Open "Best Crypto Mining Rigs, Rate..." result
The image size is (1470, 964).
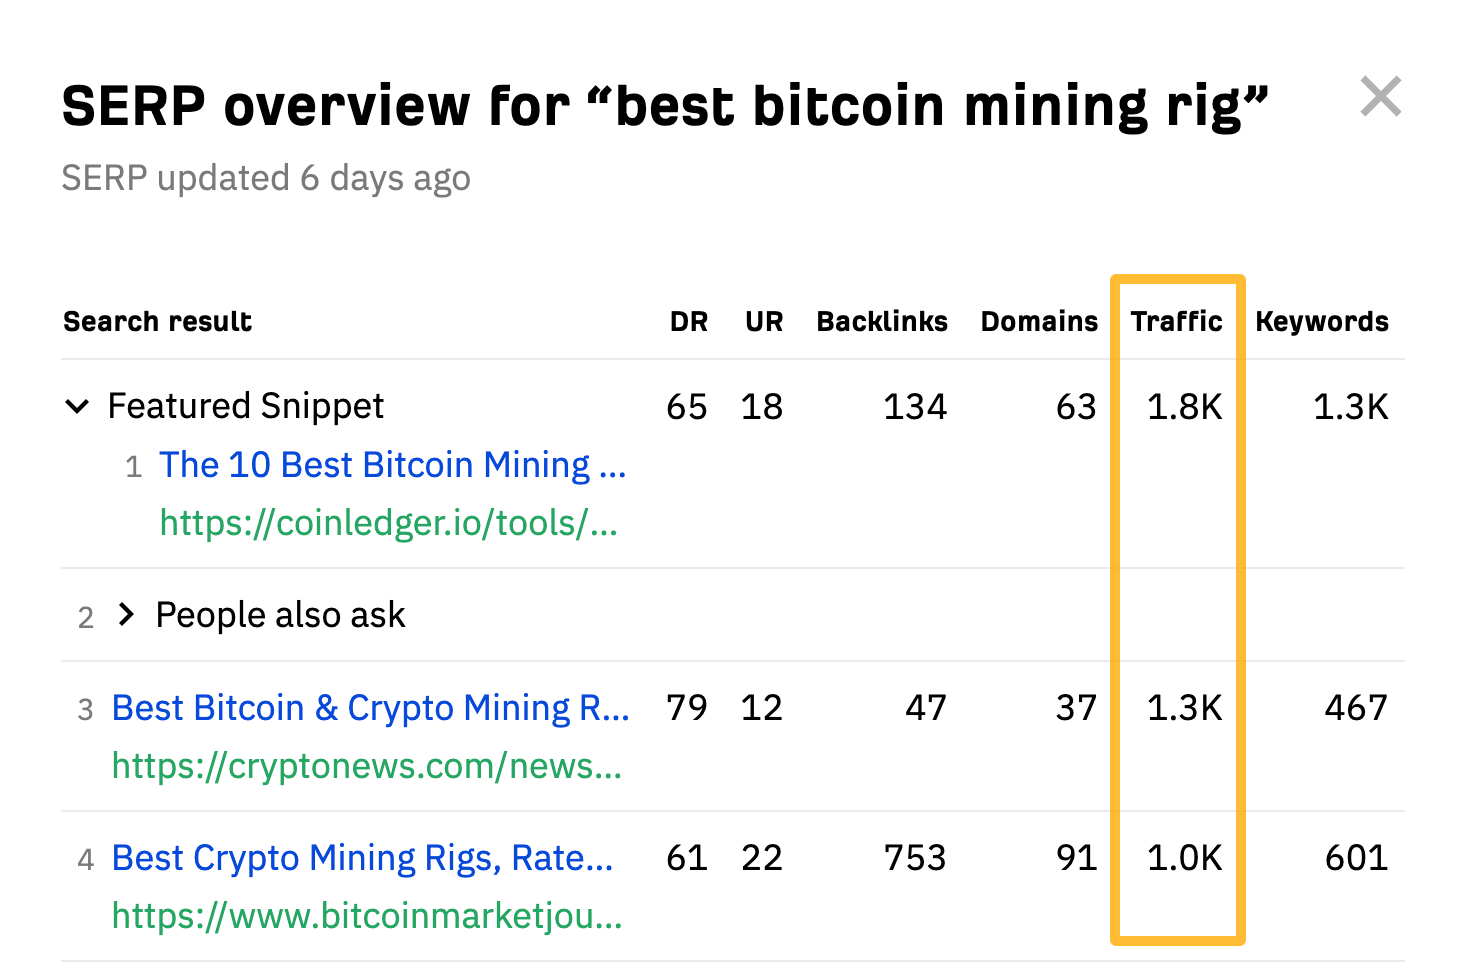point(362,857)
